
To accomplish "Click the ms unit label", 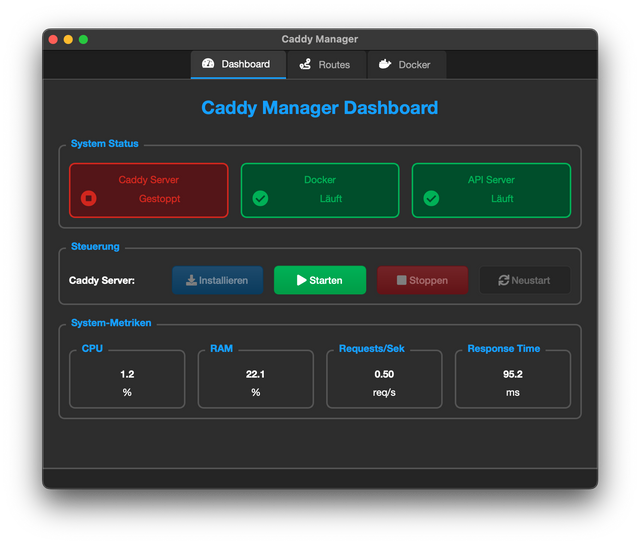I will point(513,392).
